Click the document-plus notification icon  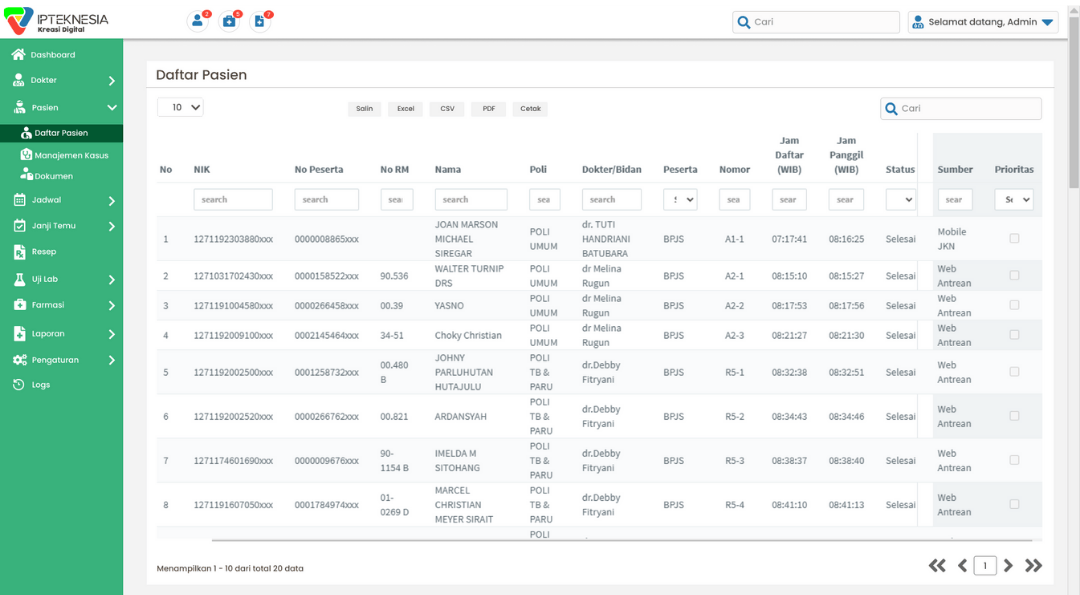point(260,21)
